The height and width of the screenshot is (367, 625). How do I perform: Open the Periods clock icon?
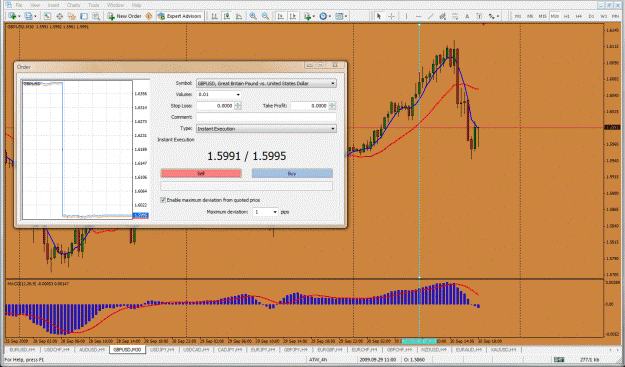323,16
